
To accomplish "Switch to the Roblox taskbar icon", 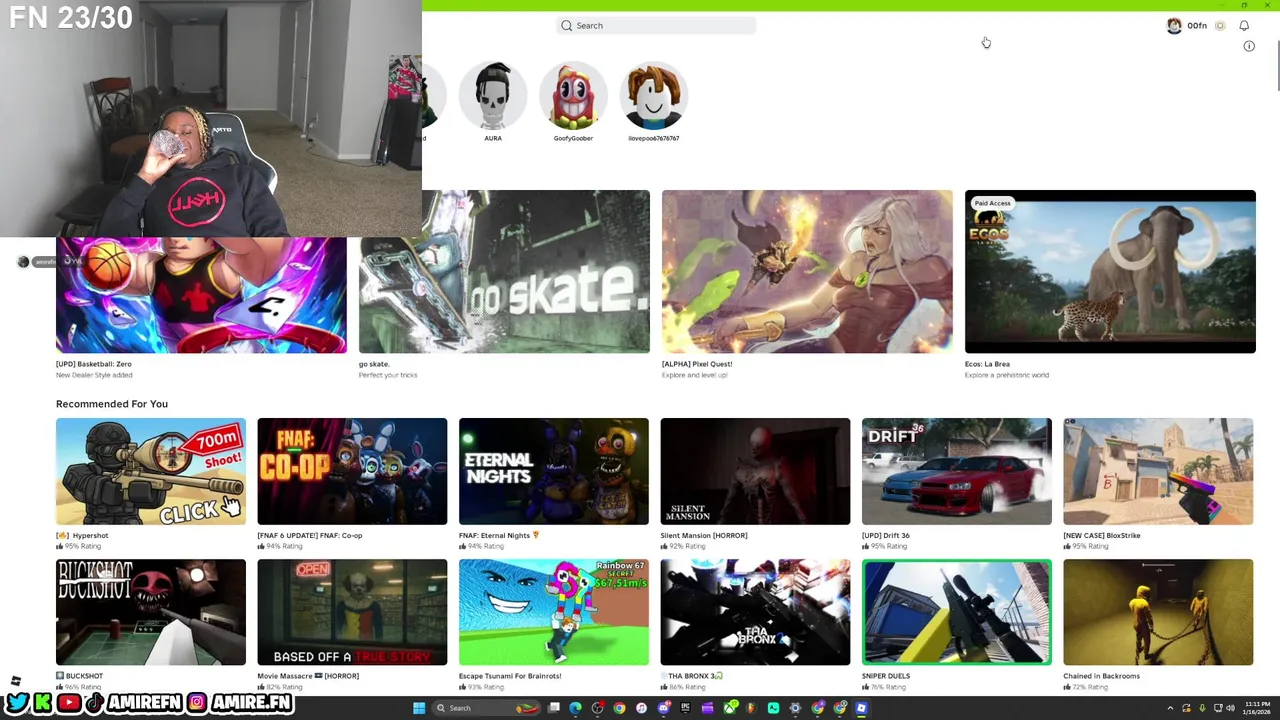I will click(861, 708).
